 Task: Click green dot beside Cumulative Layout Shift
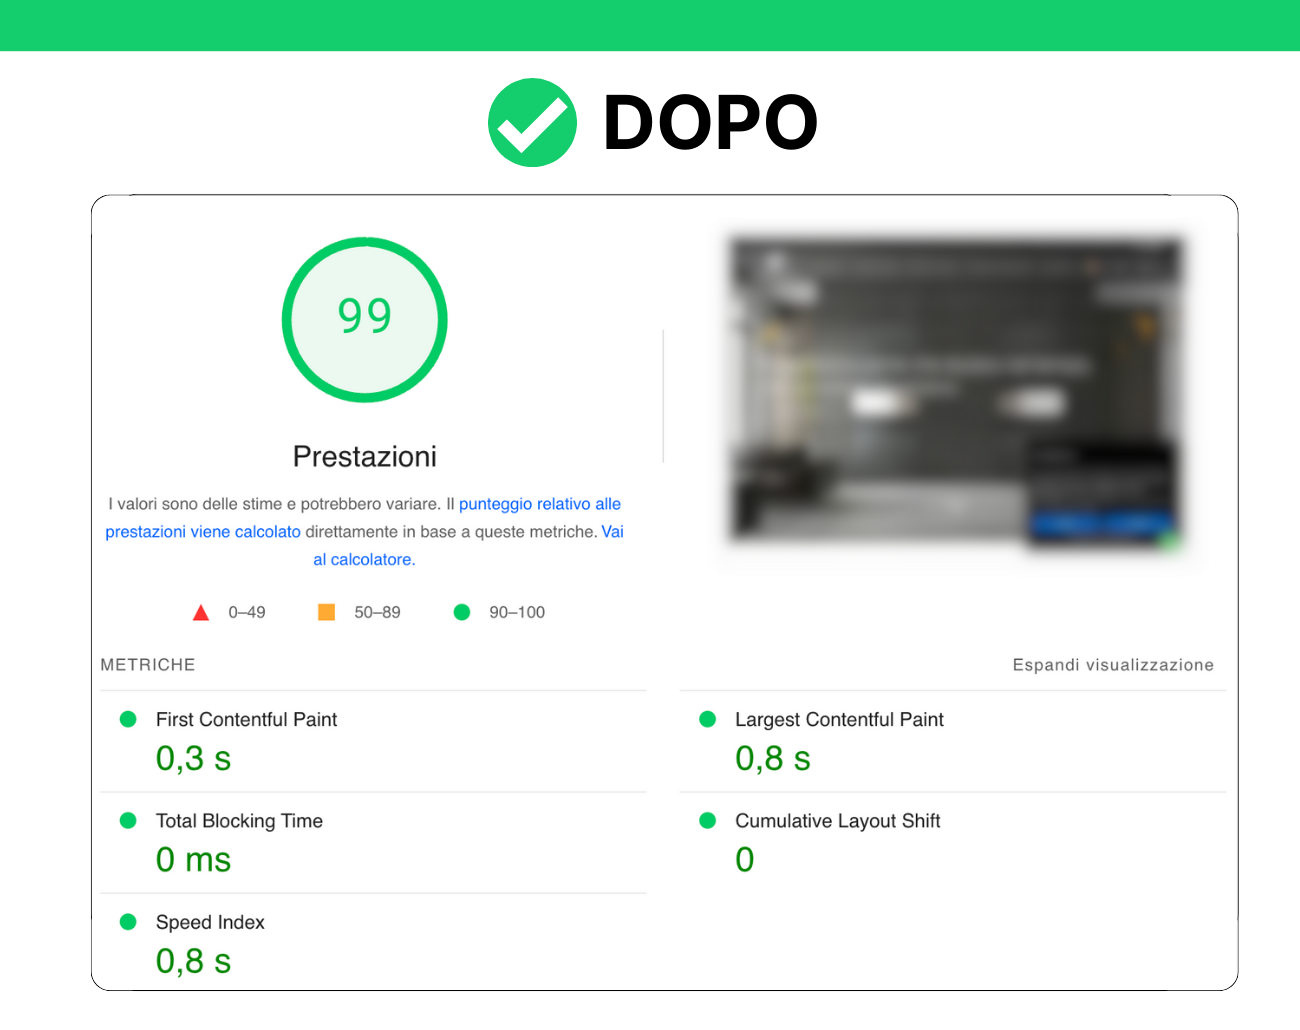pos(708,821)
